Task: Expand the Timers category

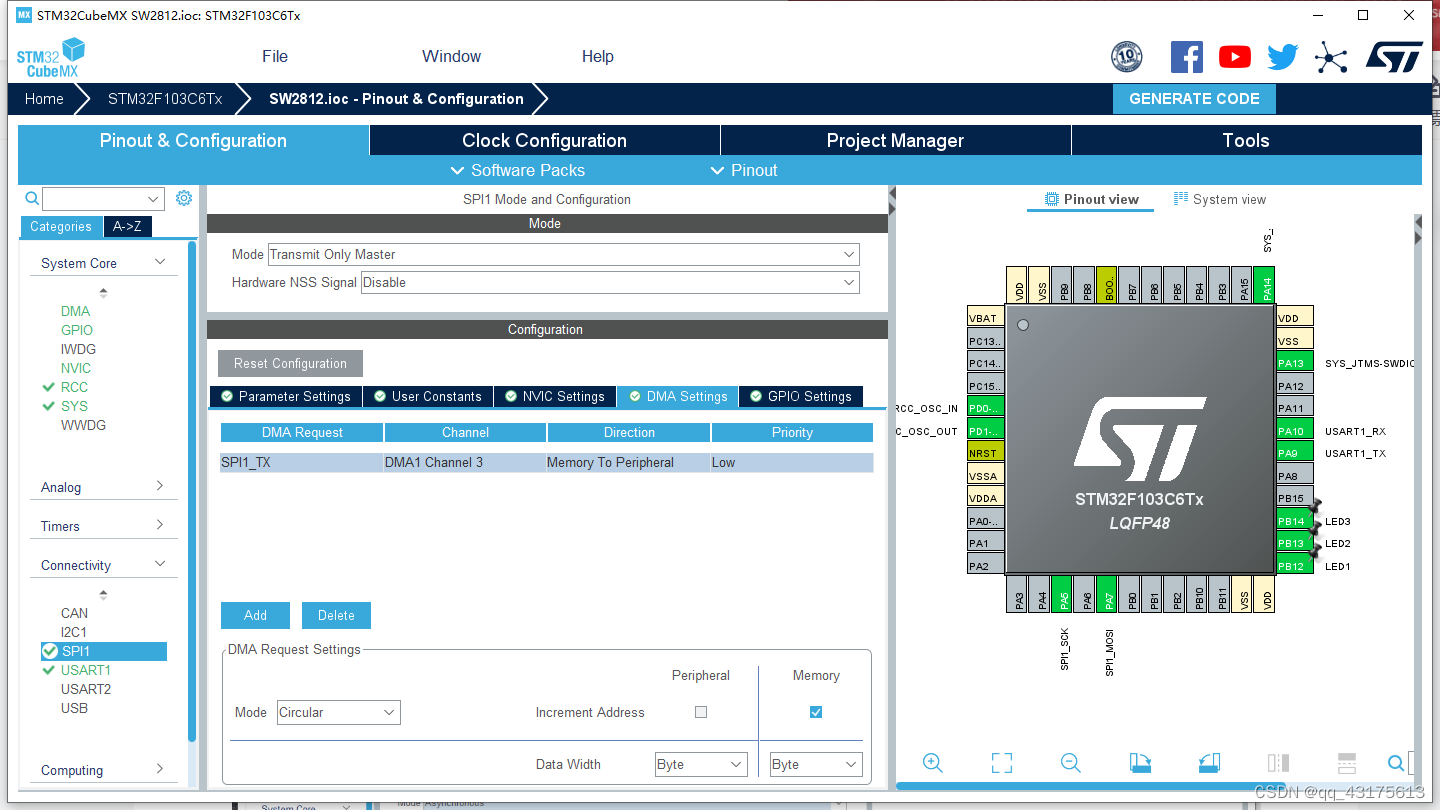Action: pyautogui.click(x=103, y=526)
